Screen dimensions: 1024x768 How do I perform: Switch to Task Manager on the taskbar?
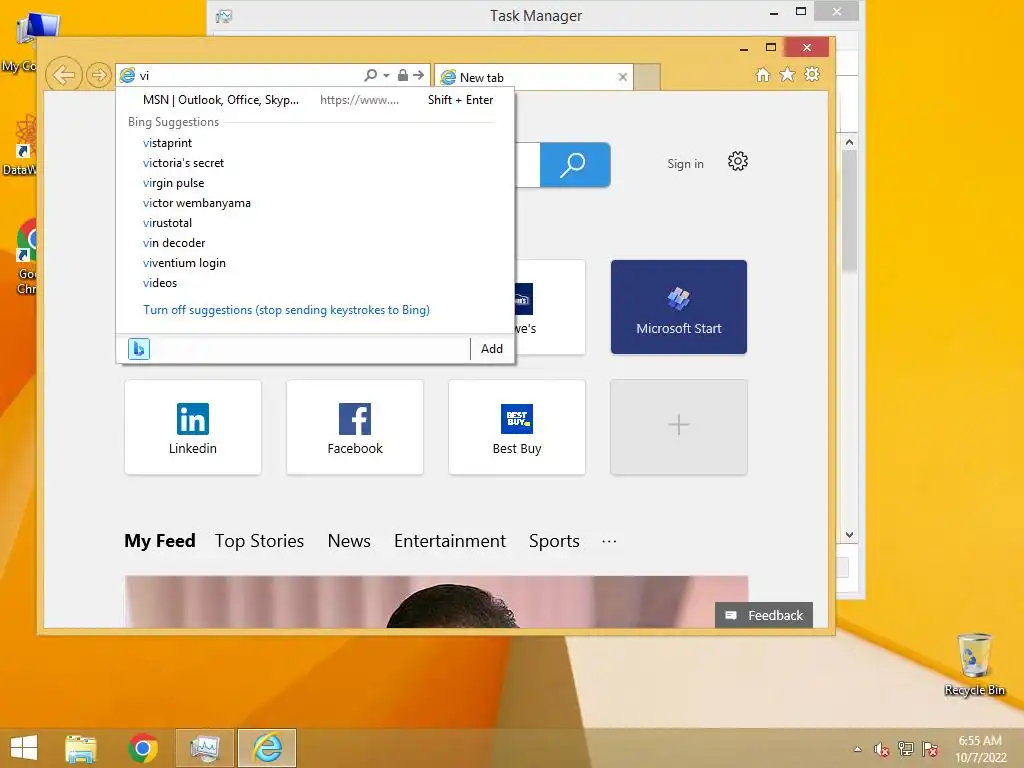204,748
